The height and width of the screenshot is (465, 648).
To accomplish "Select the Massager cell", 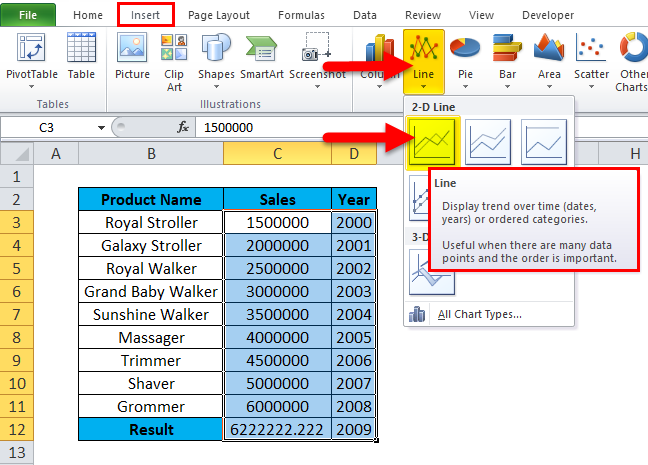I will coord(151,338).
